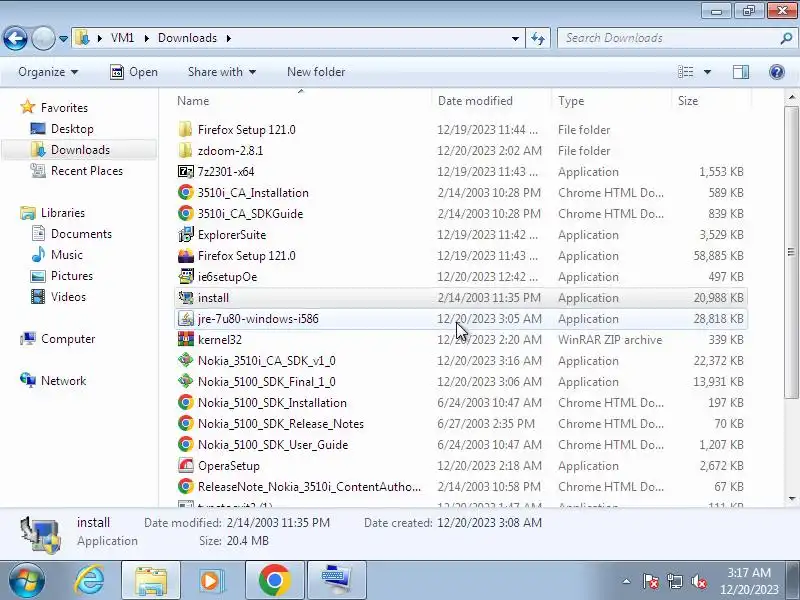
Task: Click the New folder button
Action: pos(316,72)
